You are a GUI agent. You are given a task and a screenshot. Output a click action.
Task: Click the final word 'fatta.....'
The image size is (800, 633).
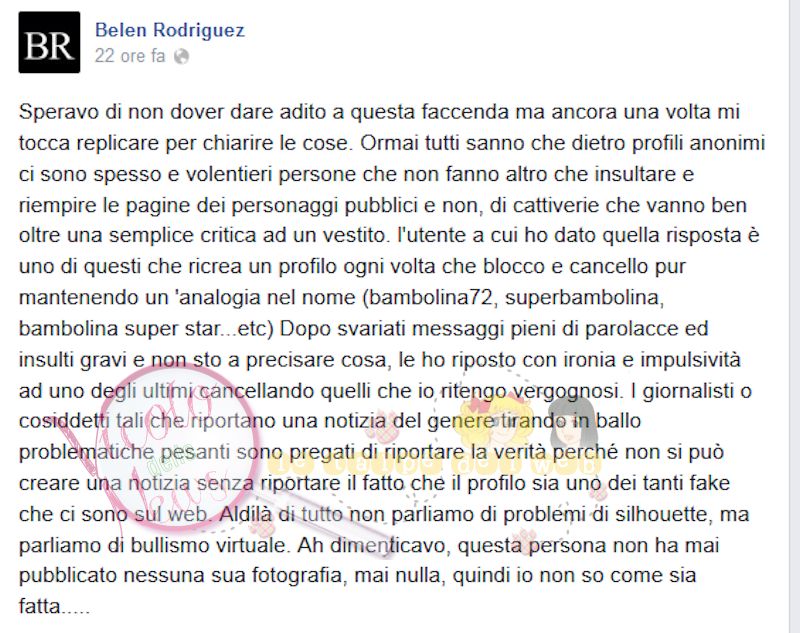pyautogui.click(x=55, y=607)
